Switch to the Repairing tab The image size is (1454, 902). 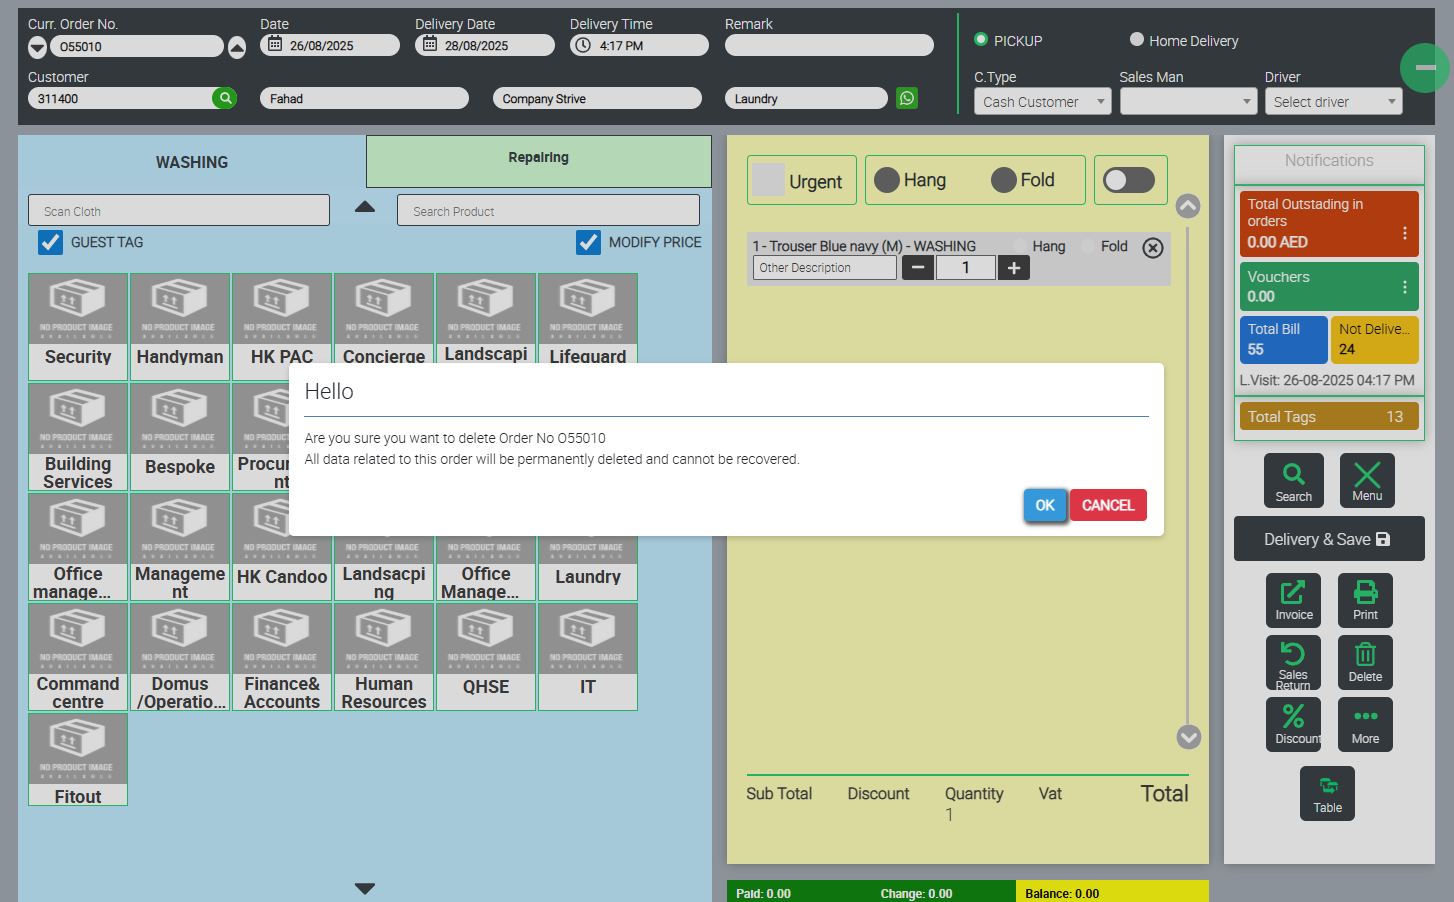pyautogui.click(x=538, y=160)
